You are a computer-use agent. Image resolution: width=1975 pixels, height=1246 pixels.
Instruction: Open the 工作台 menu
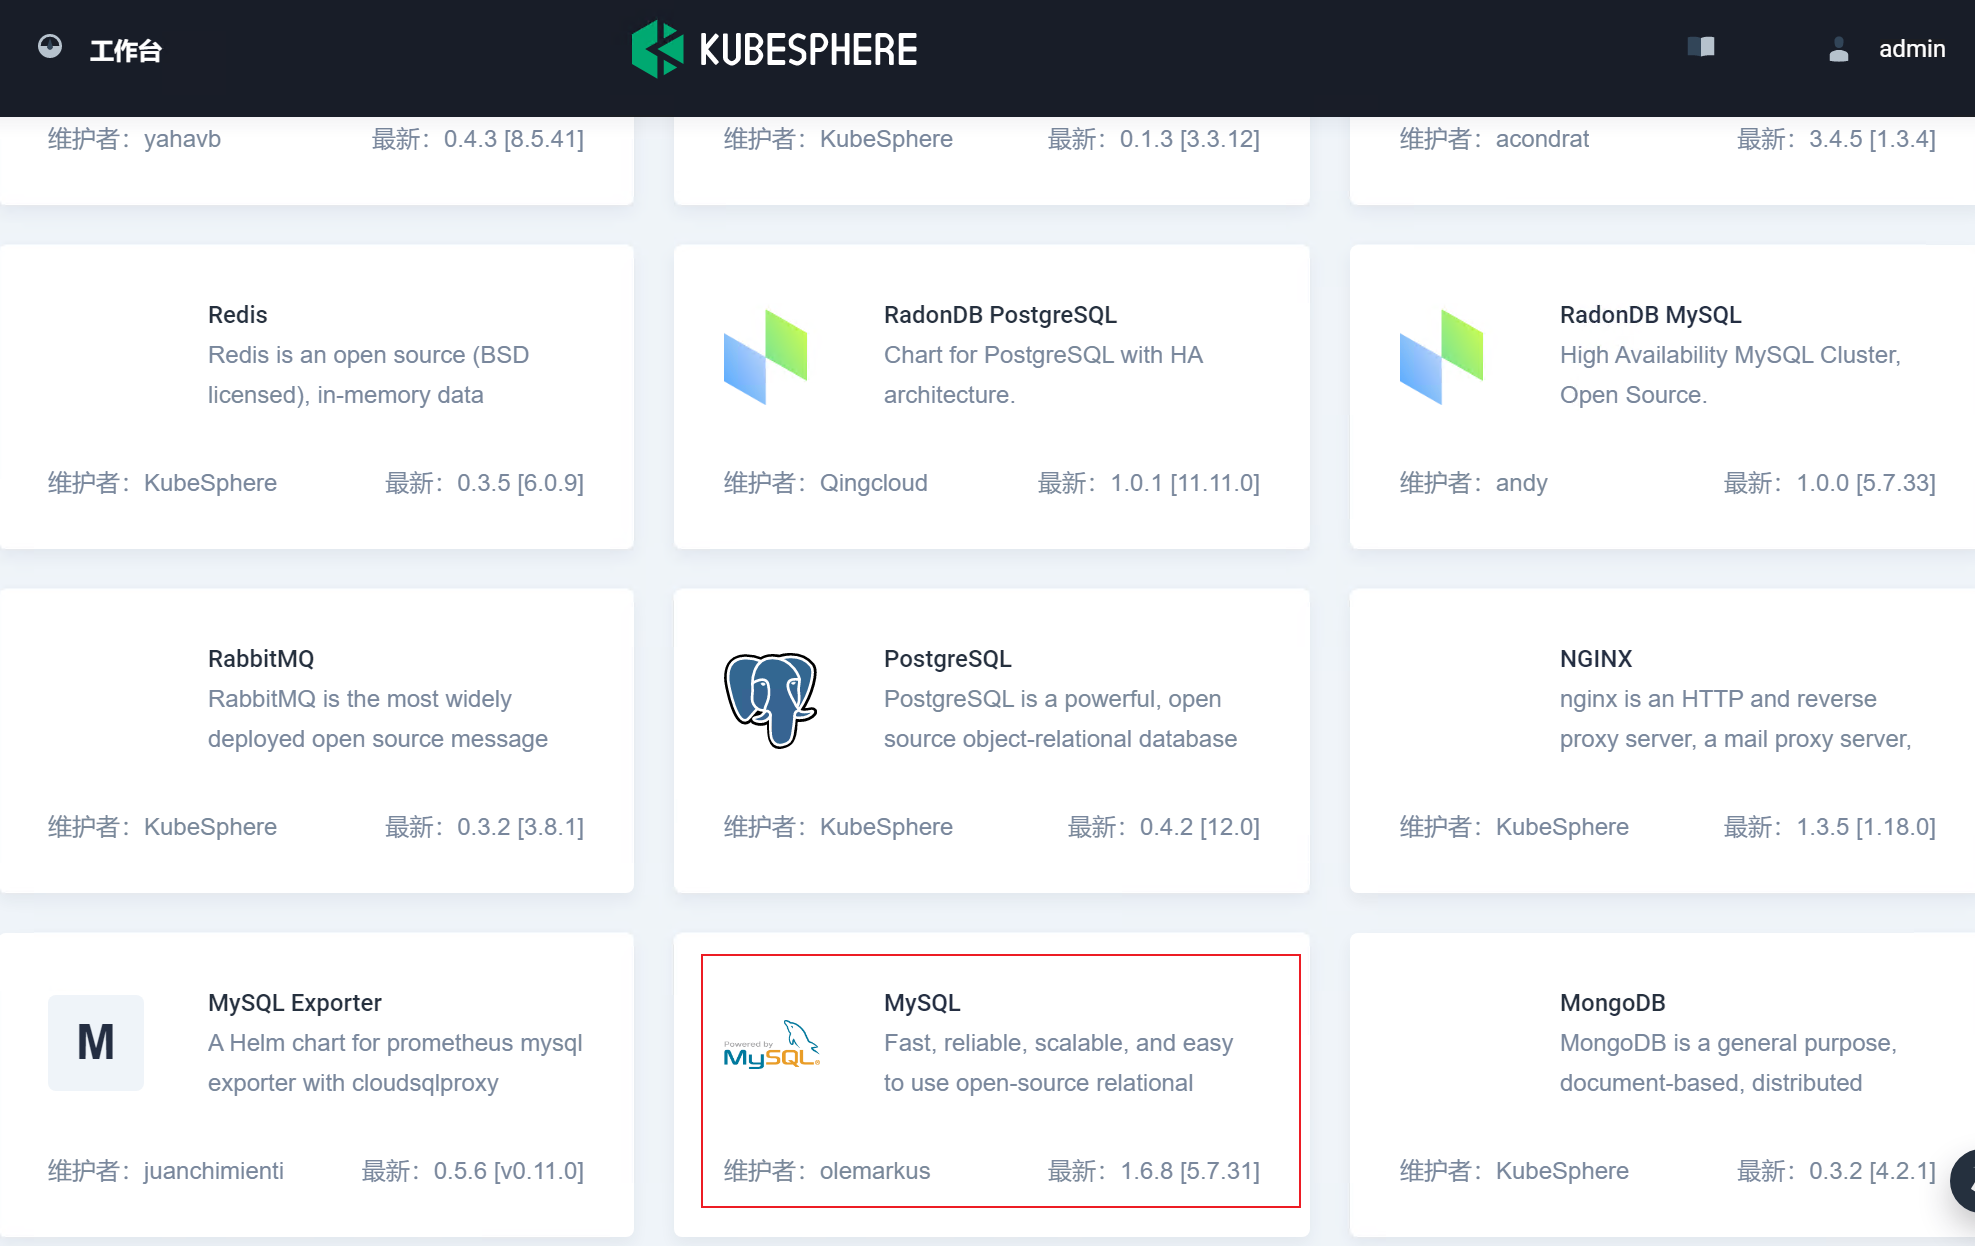point(125,50)
